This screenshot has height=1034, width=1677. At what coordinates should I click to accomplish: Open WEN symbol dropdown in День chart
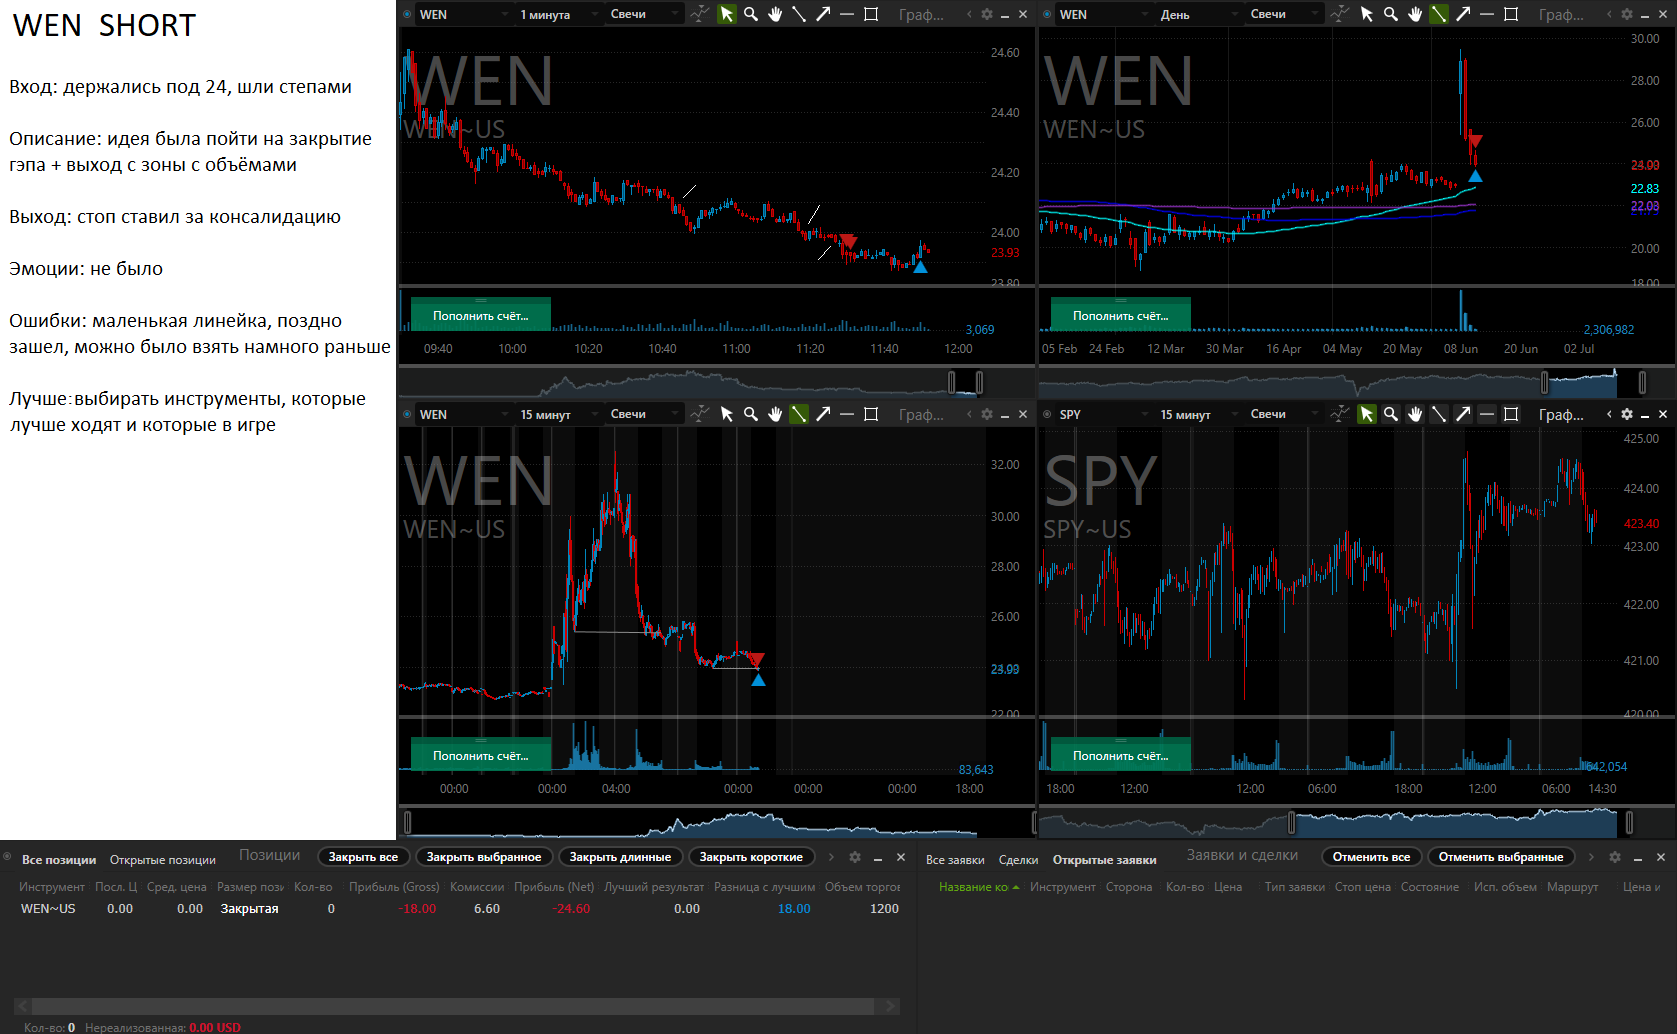(x=1103, y=14)
